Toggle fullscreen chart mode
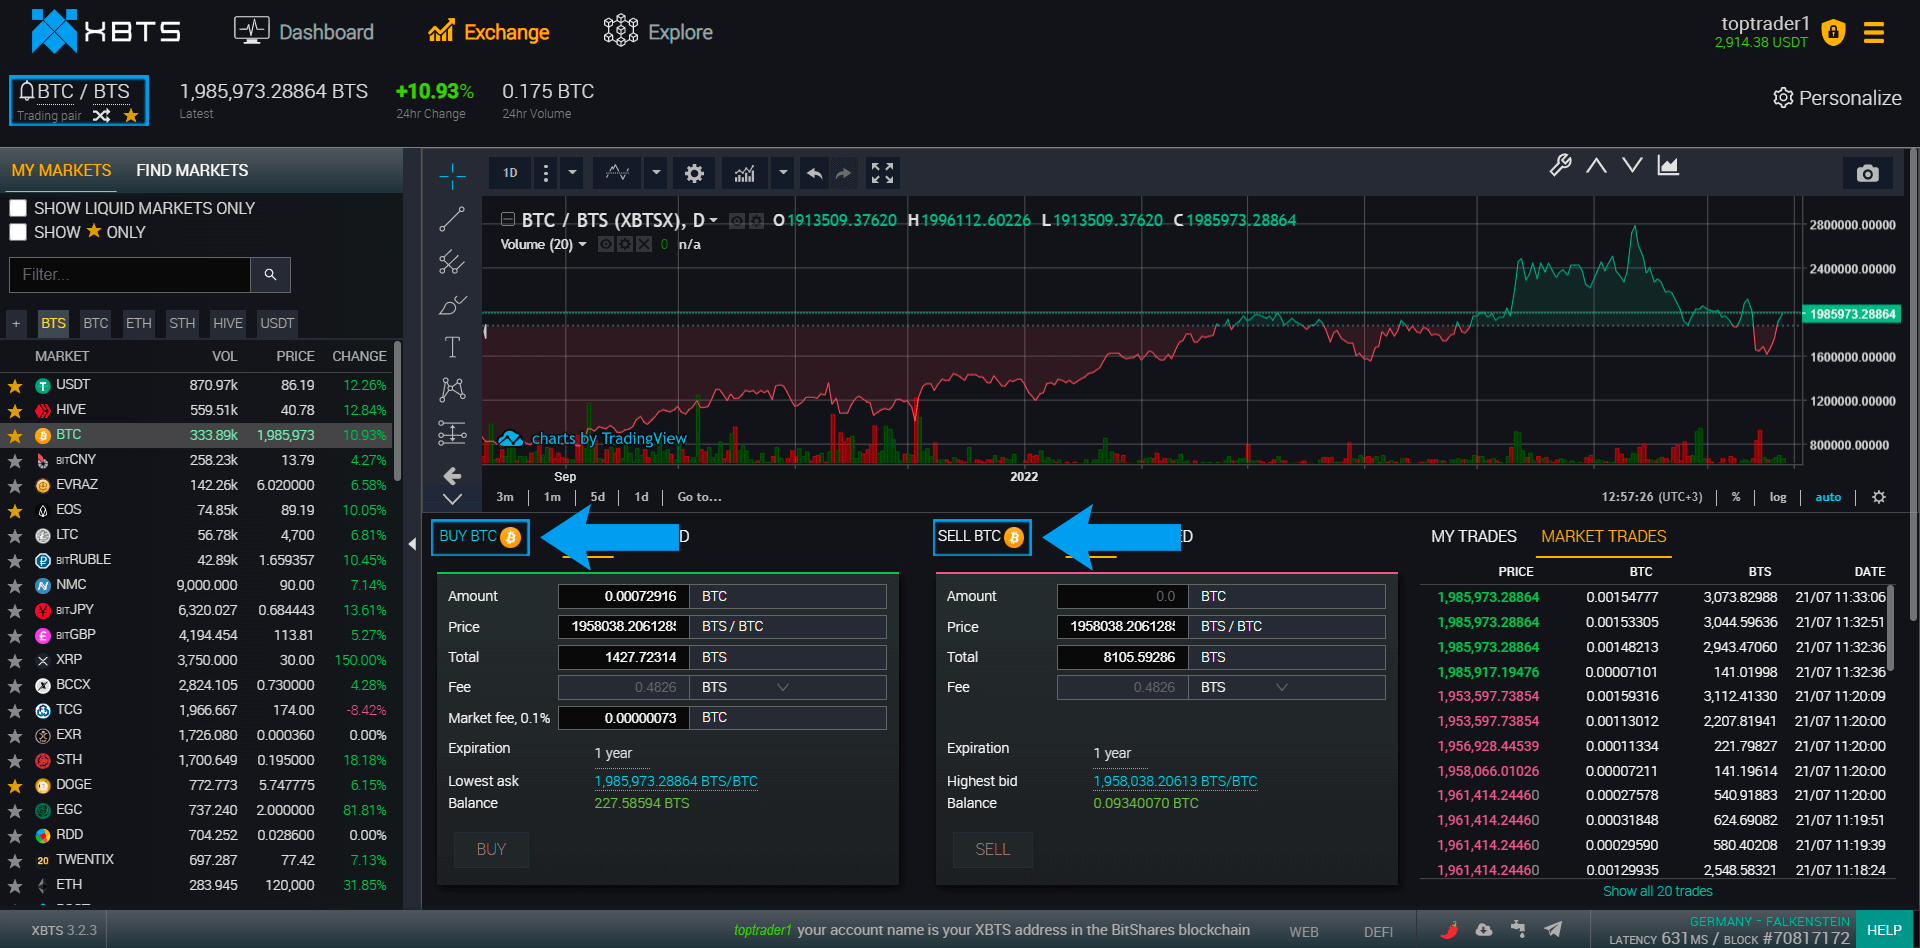This screenshot has height=948, width=1920. tap(882, 173)
